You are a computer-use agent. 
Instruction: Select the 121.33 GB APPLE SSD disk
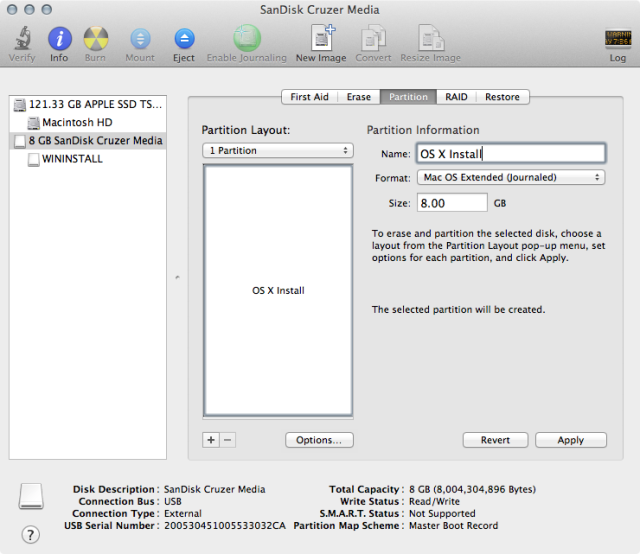pos(88,105)
